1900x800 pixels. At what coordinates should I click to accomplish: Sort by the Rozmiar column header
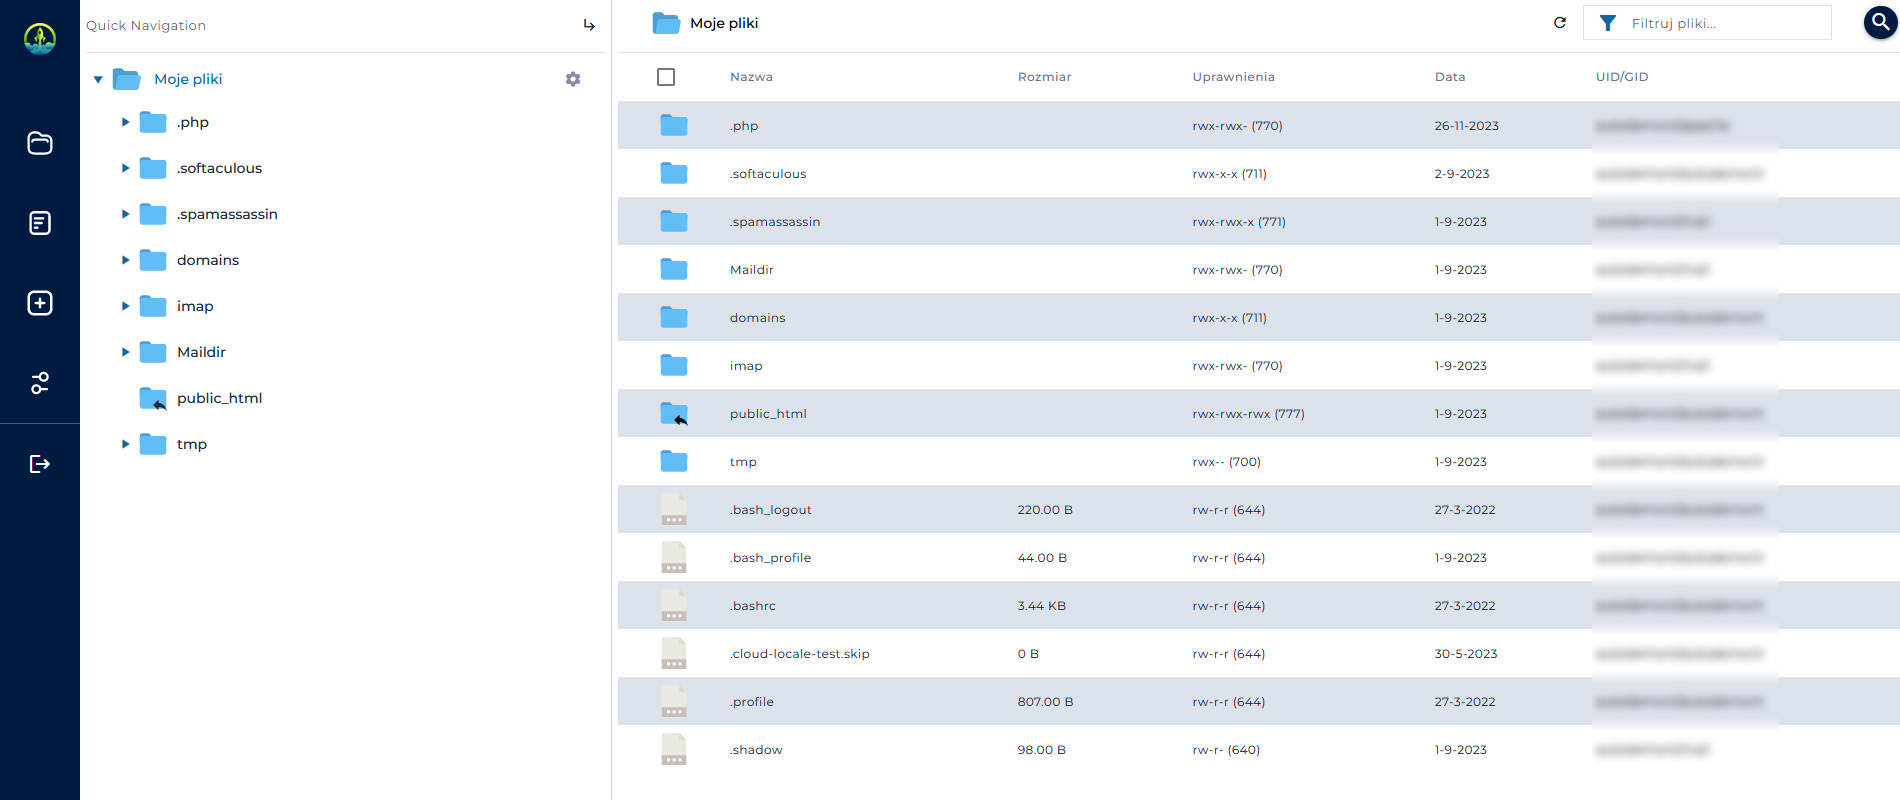point(1044,77)
